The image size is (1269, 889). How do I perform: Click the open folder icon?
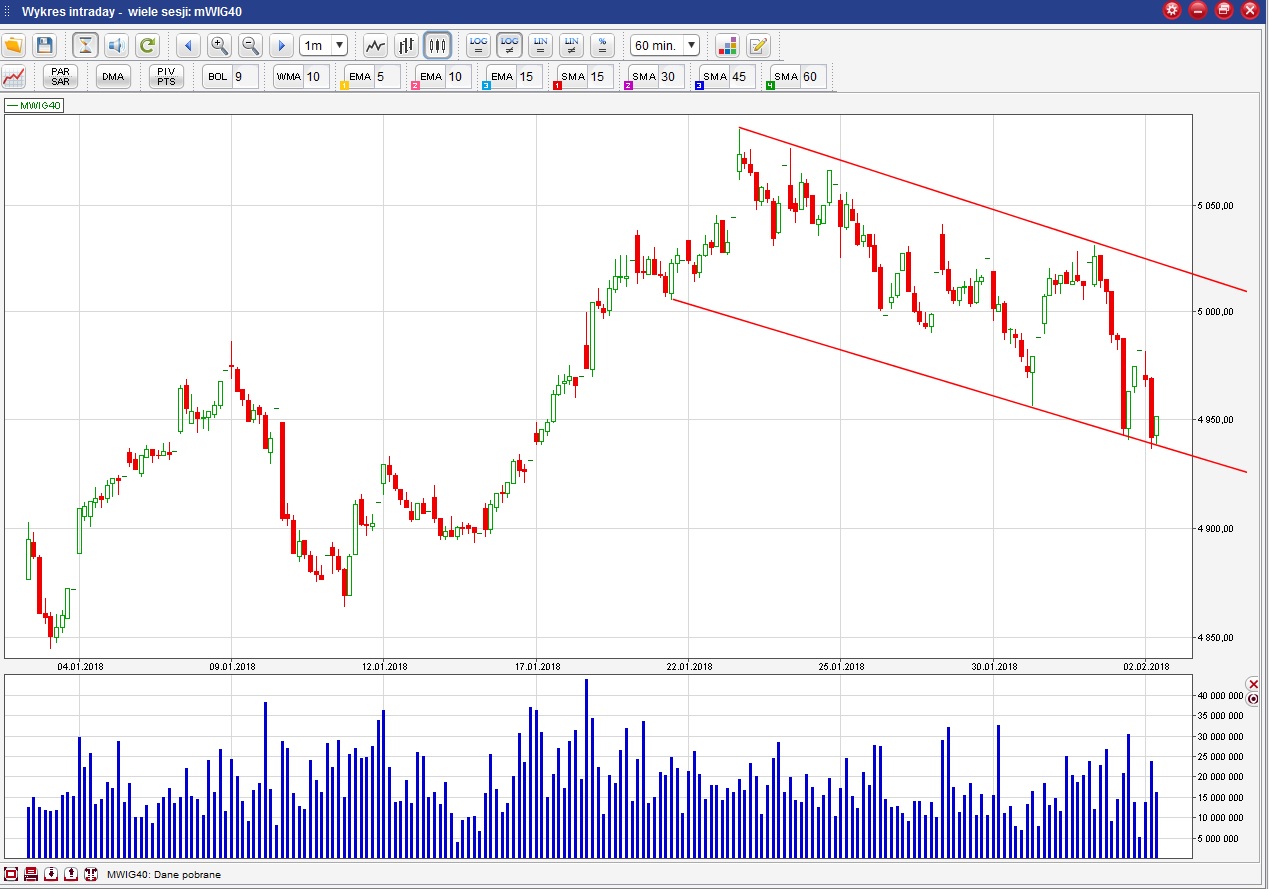(x=13, y=45)
